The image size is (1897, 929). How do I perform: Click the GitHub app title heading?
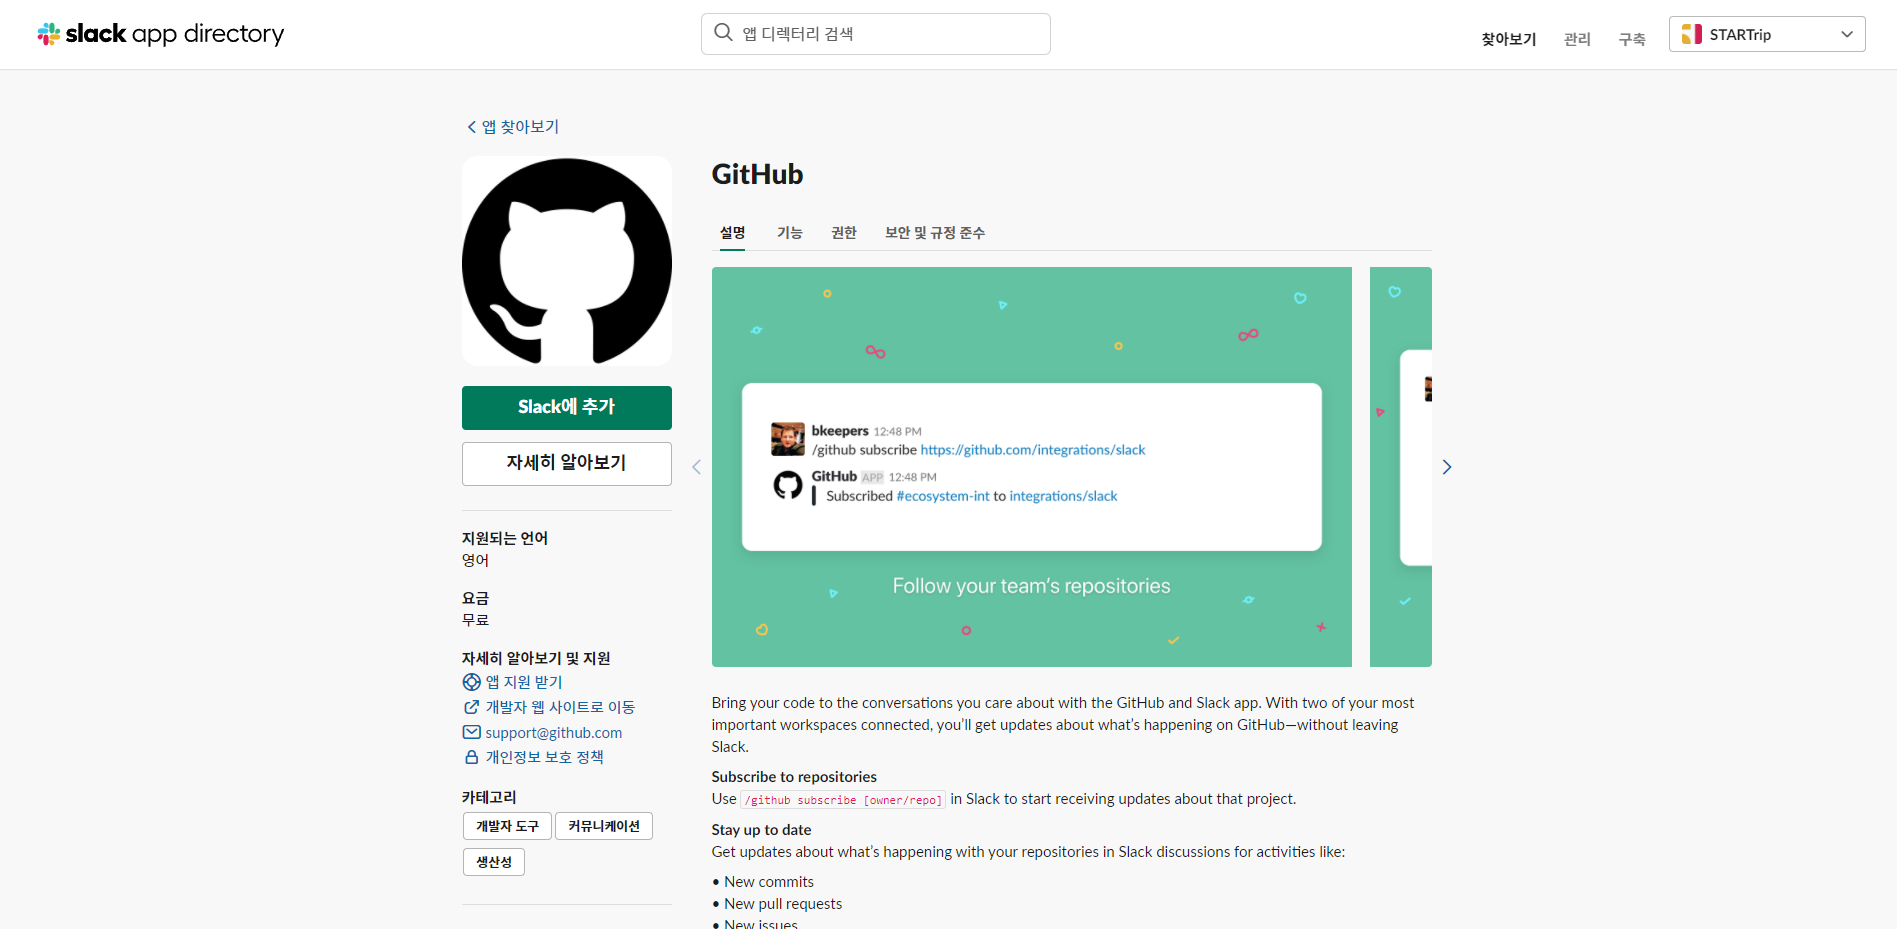[757, 175]
